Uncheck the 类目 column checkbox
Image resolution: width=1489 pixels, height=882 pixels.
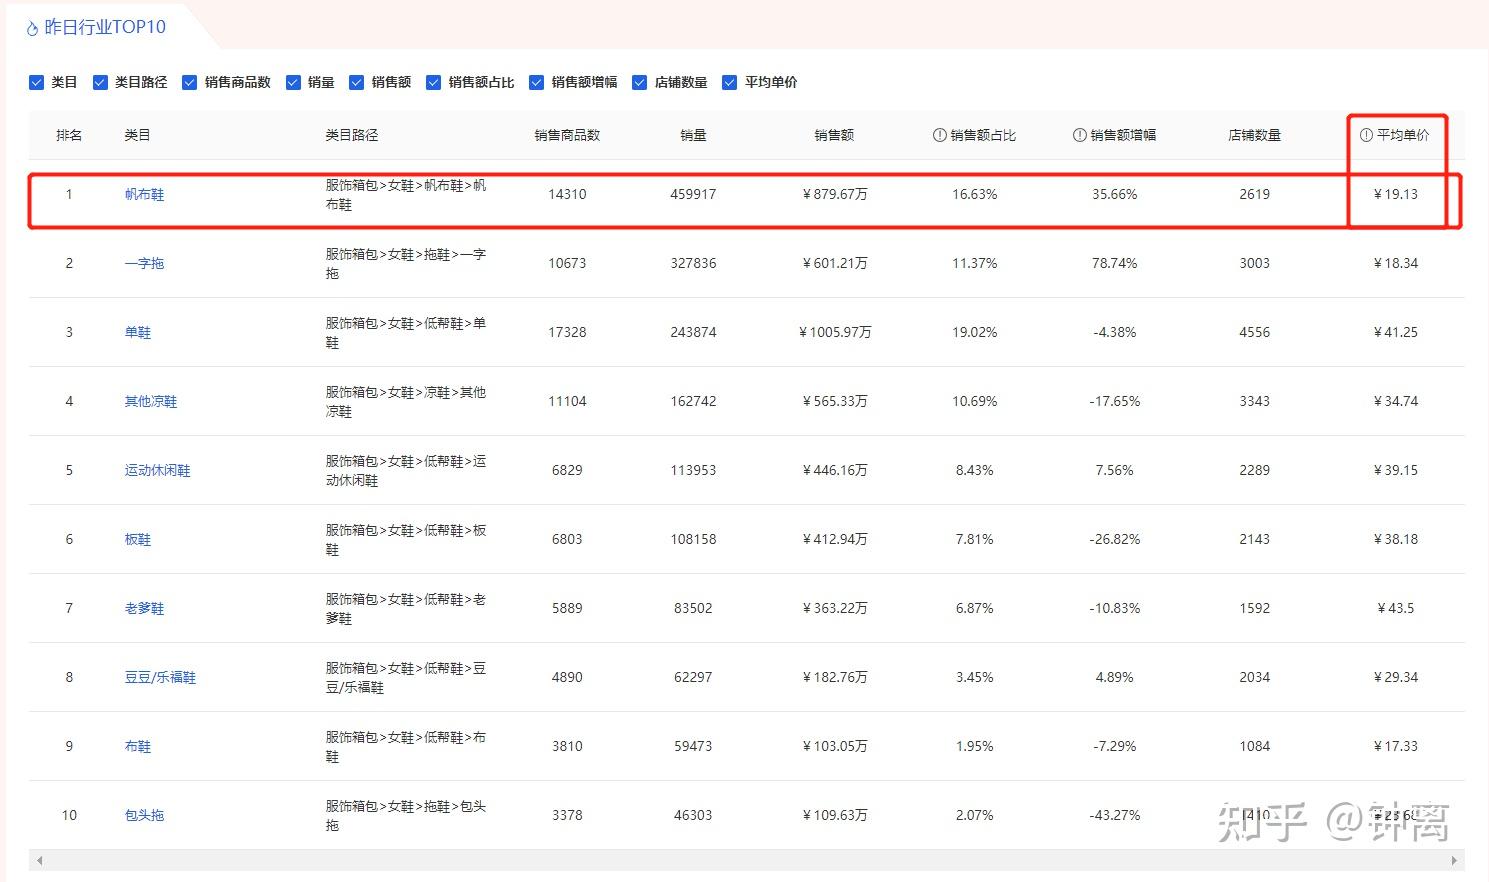pyautogui.click(x=37, y=82)
